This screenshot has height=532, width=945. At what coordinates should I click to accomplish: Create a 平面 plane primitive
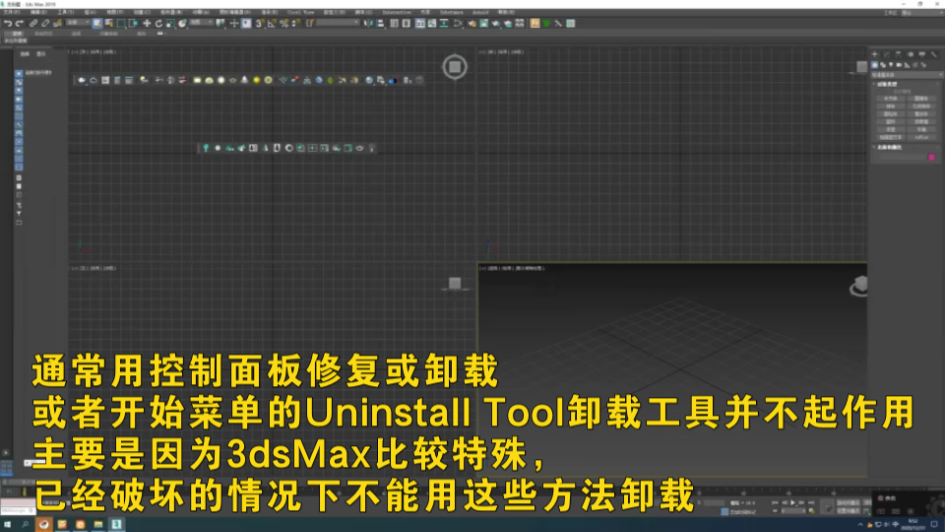point(921,130)
